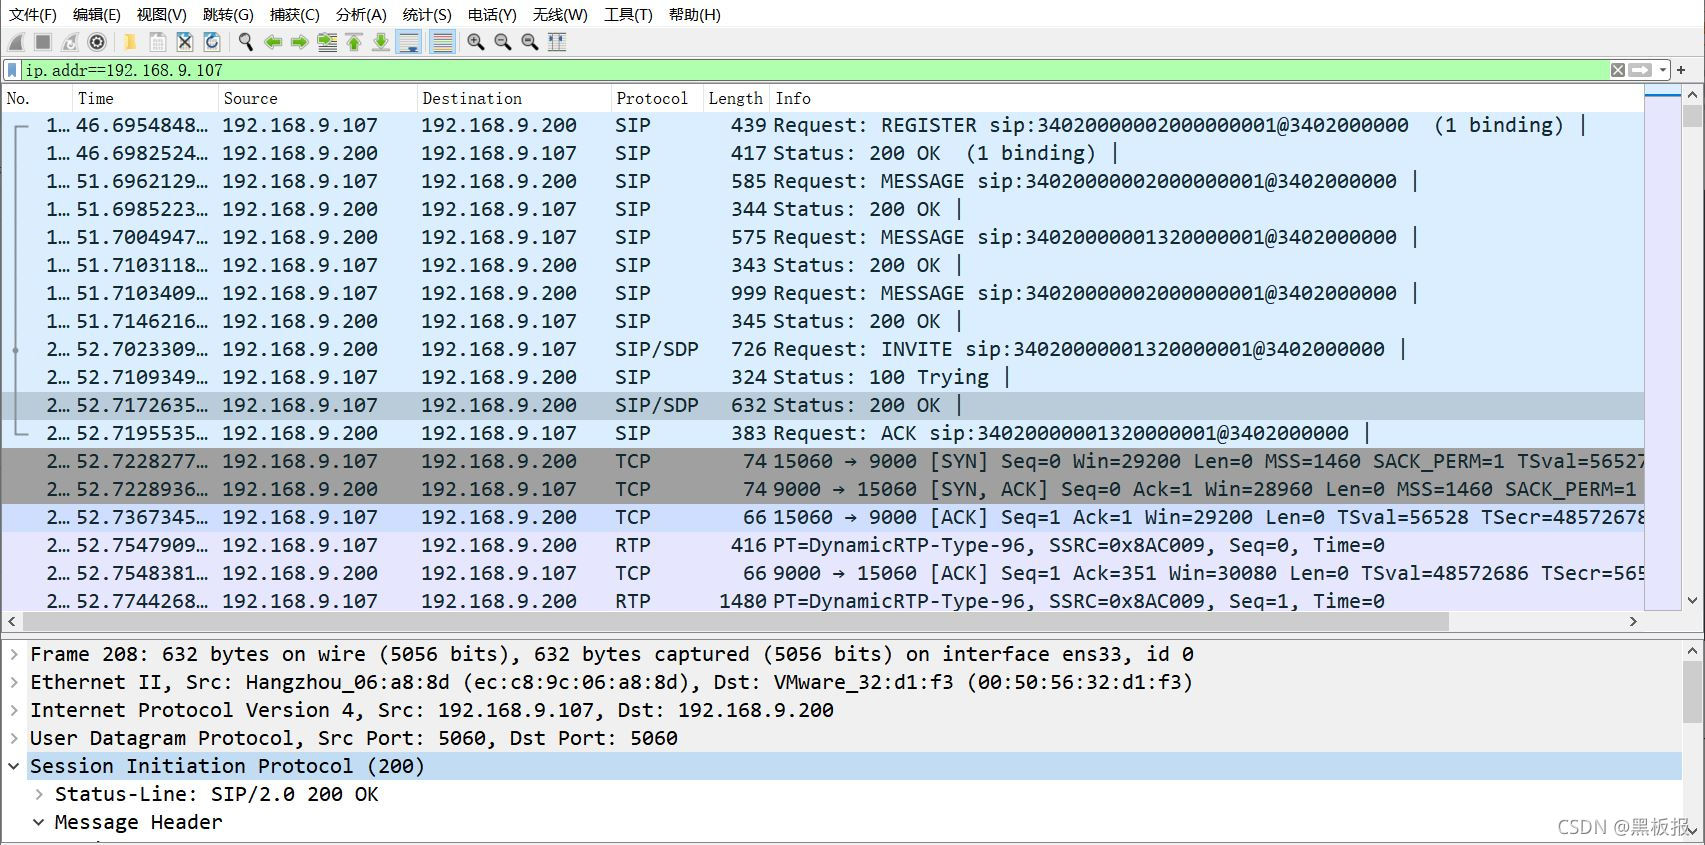1705x845 pixels.
Task: Select the REGISTER request packet row
Action: pos(822,125)
